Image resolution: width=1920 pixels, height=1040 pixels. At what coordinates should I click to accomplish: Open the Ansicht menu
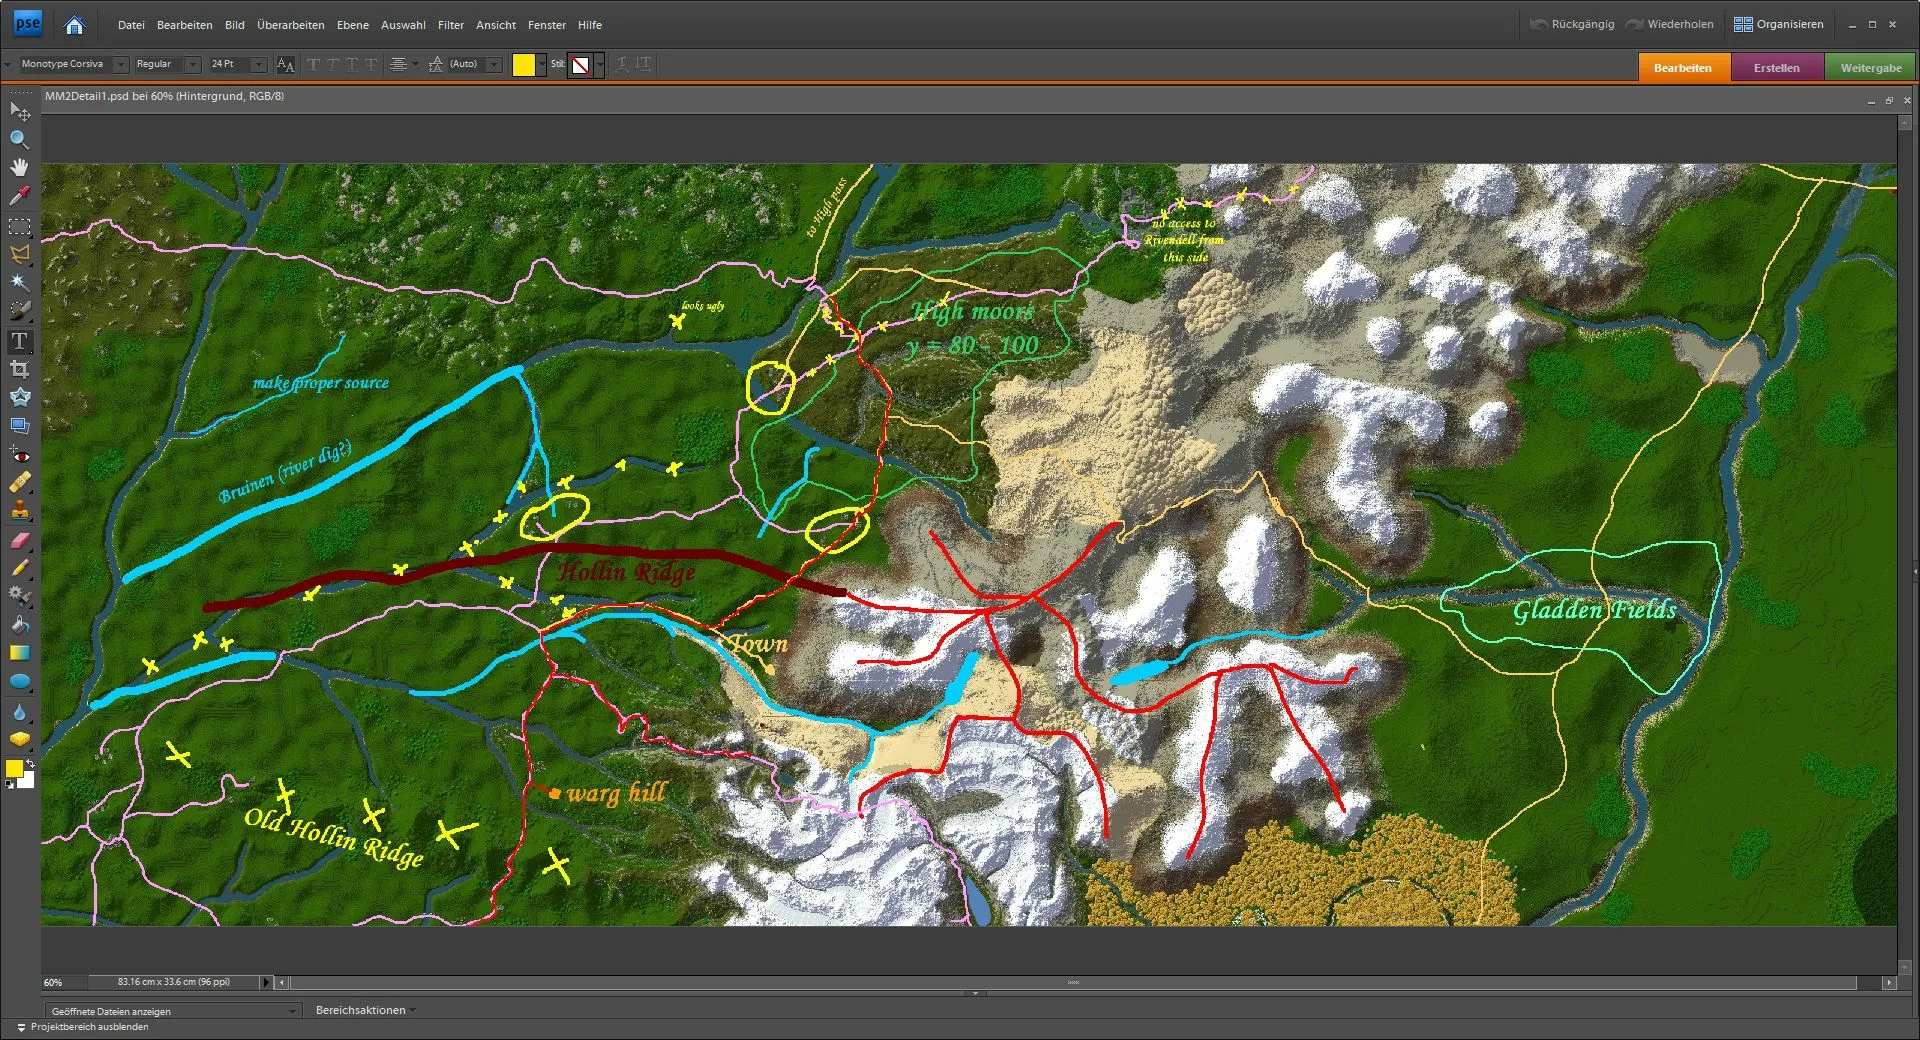point(496,25)
